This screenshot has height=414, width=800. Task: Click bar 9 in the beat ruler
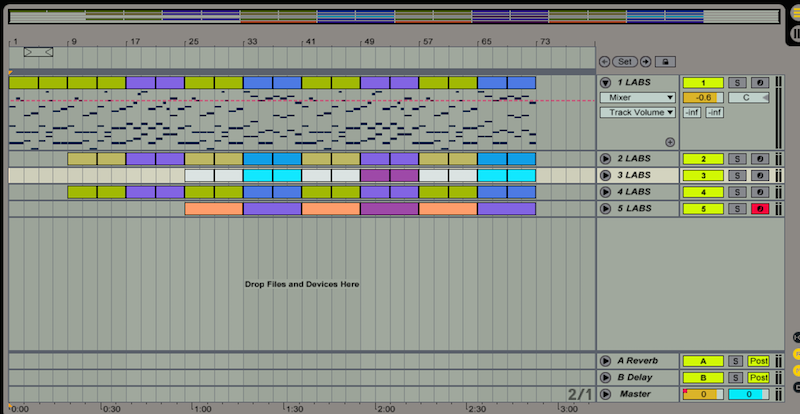[74, 41]
